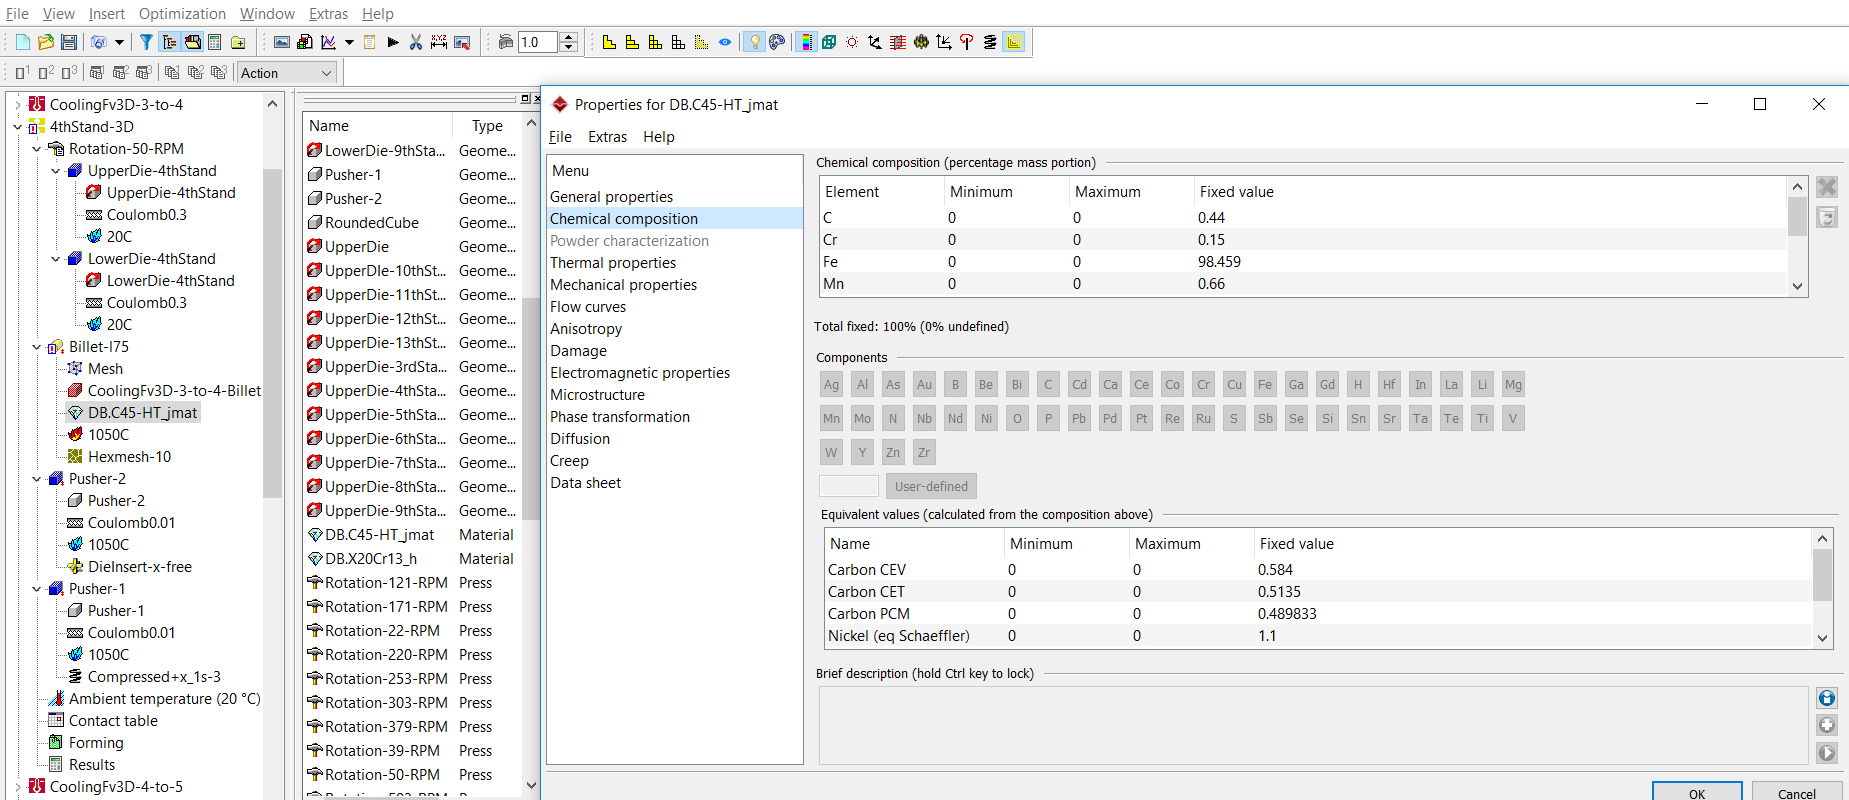Click the red horizontal lines section icon
Screen dimensions: 1849x800
[898, 42]
